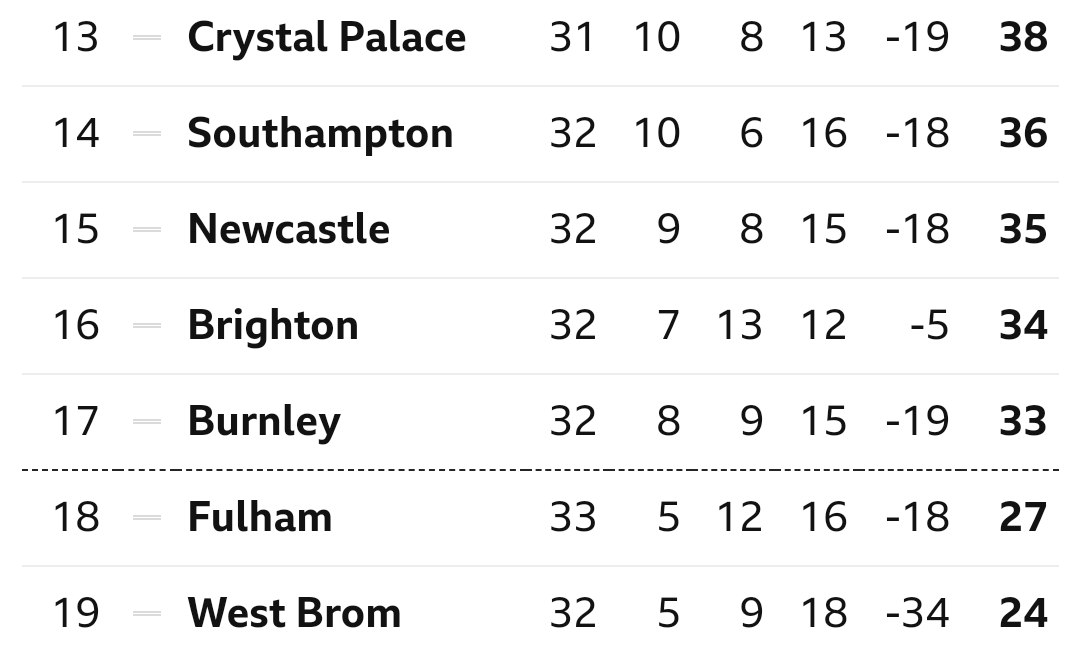Click Crystal Palace's points total of 38
1080x649 pixels.
tap(1023, 38)
